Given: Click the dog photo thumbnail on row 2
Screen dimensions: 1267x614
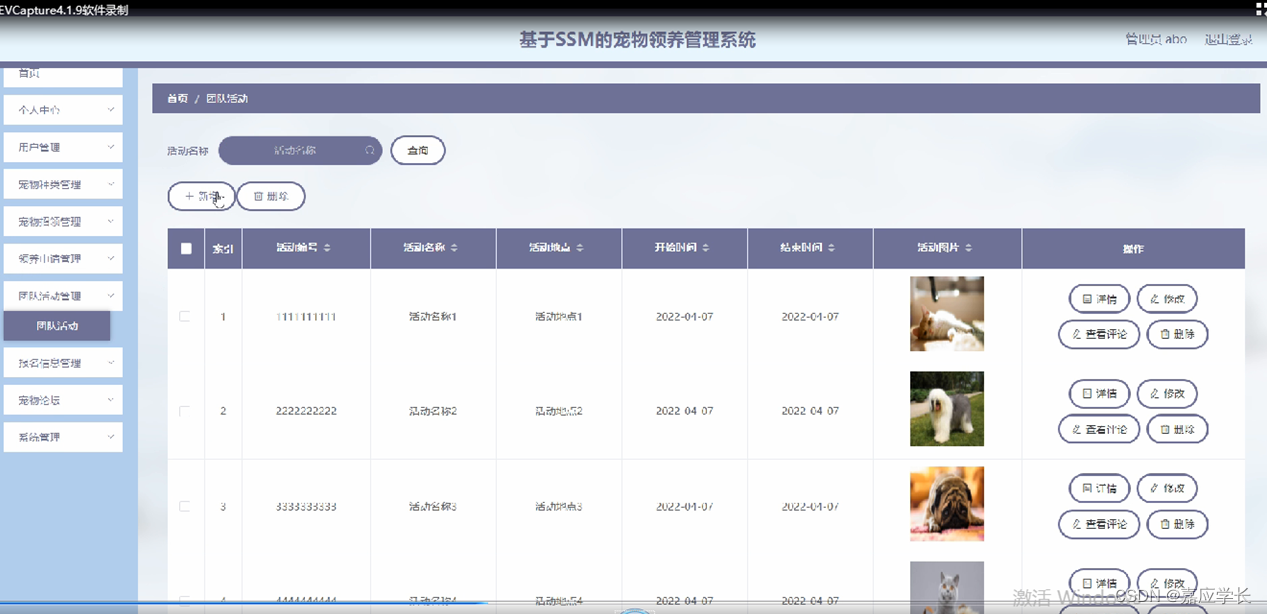Looking at the screenshot, I should (x=946, y=408).
